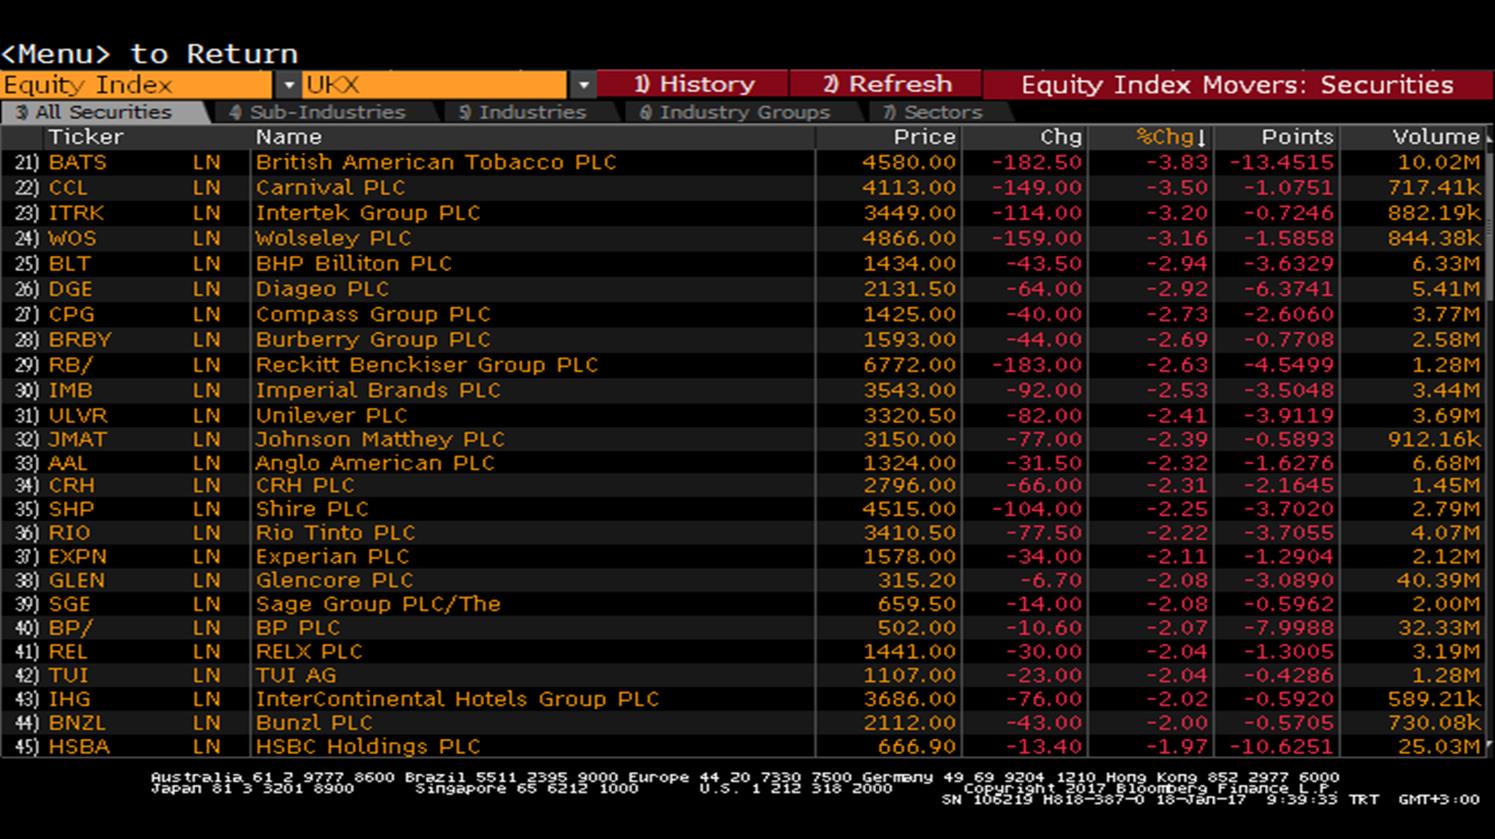Screen dimensions: 1495x839
Task: Select the ULVR ticker
Action: [77, 415]
